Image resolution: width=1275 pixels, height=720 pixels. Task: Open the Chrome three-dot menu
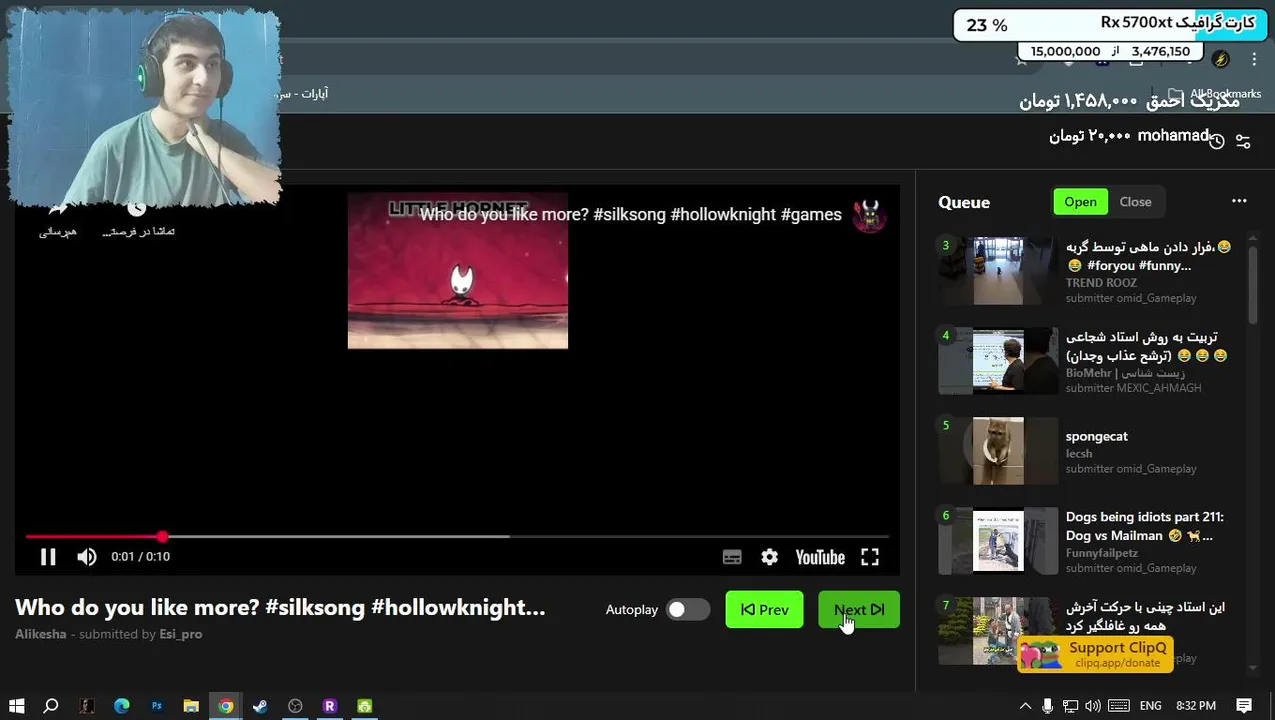pyautogui.click(x=1254, y=59)
